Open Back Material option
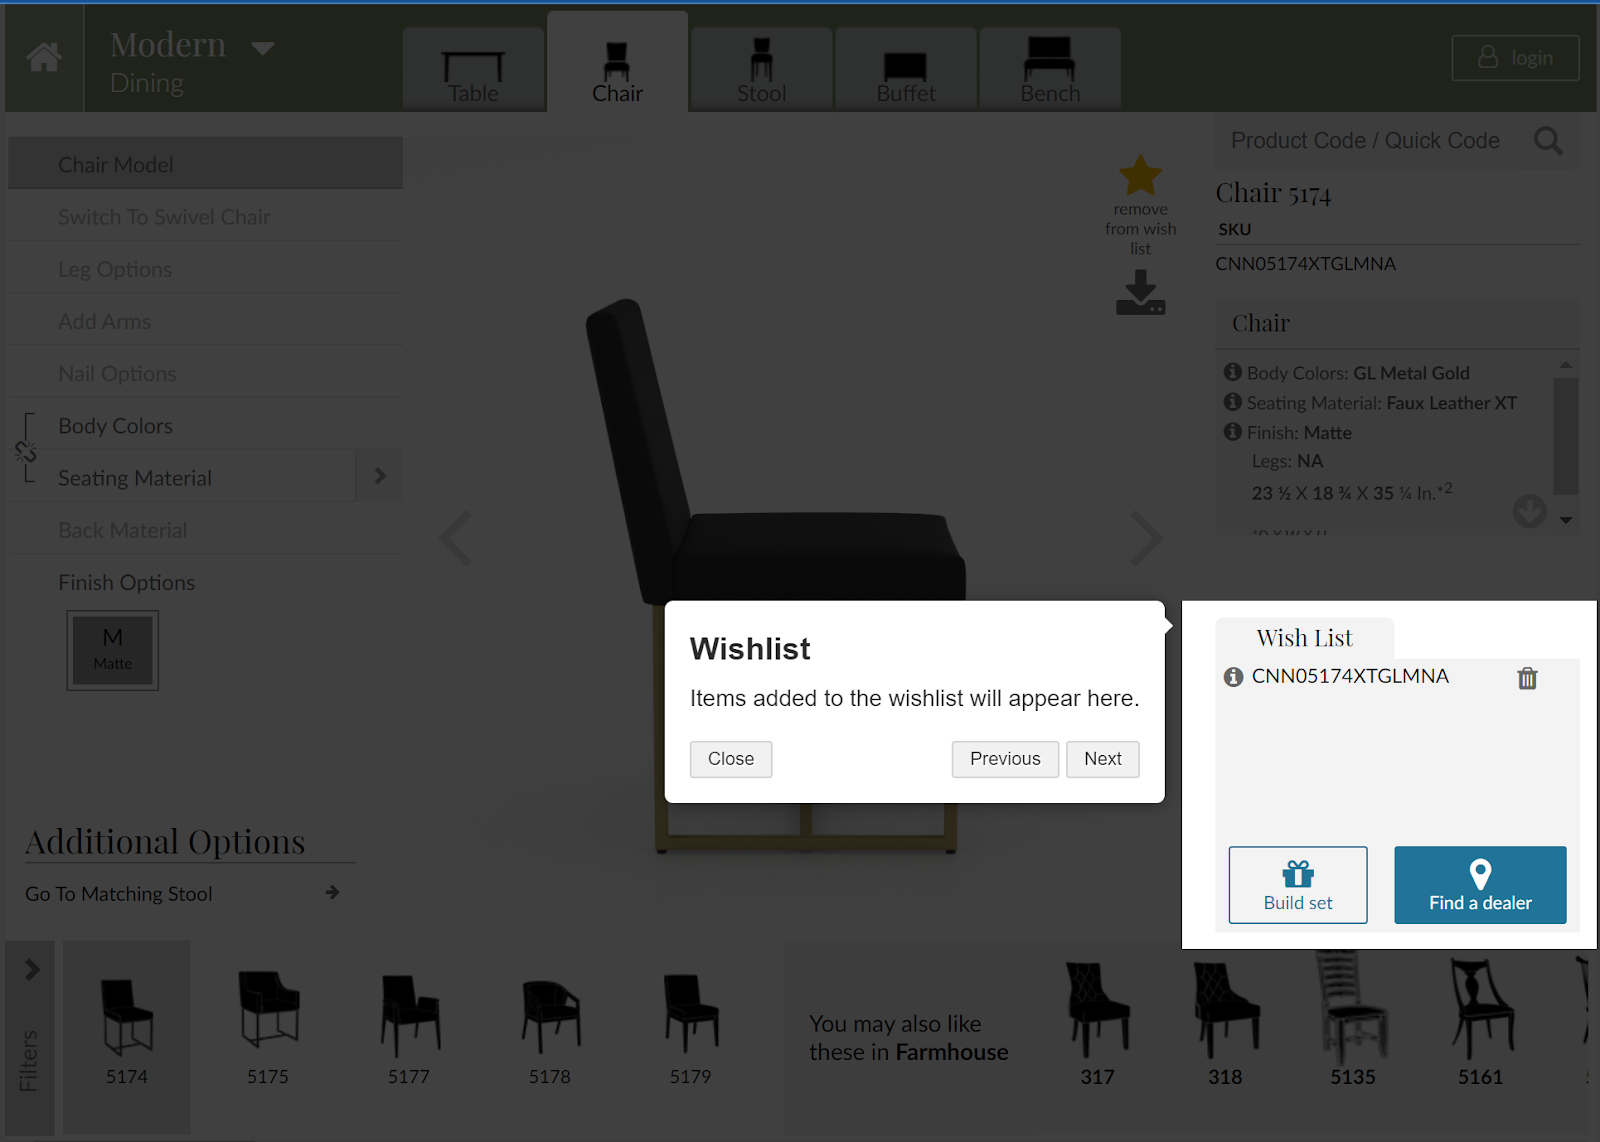Screen dimensions: 1600x1142 tap(205, 530)
